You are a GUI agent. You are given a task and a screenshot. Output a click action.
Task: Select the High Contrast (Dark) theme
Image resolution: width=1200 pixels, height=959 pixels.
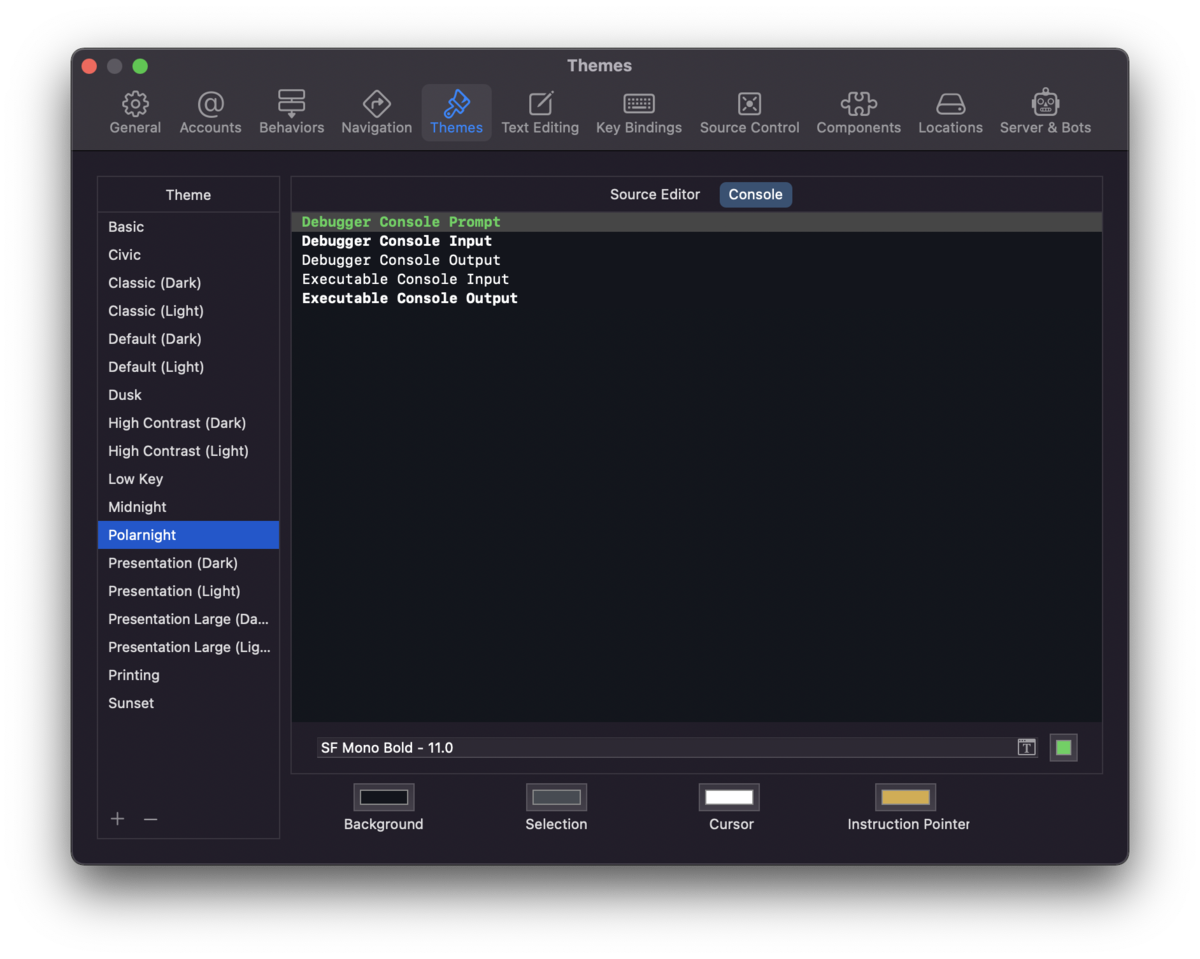click(188, 423)
